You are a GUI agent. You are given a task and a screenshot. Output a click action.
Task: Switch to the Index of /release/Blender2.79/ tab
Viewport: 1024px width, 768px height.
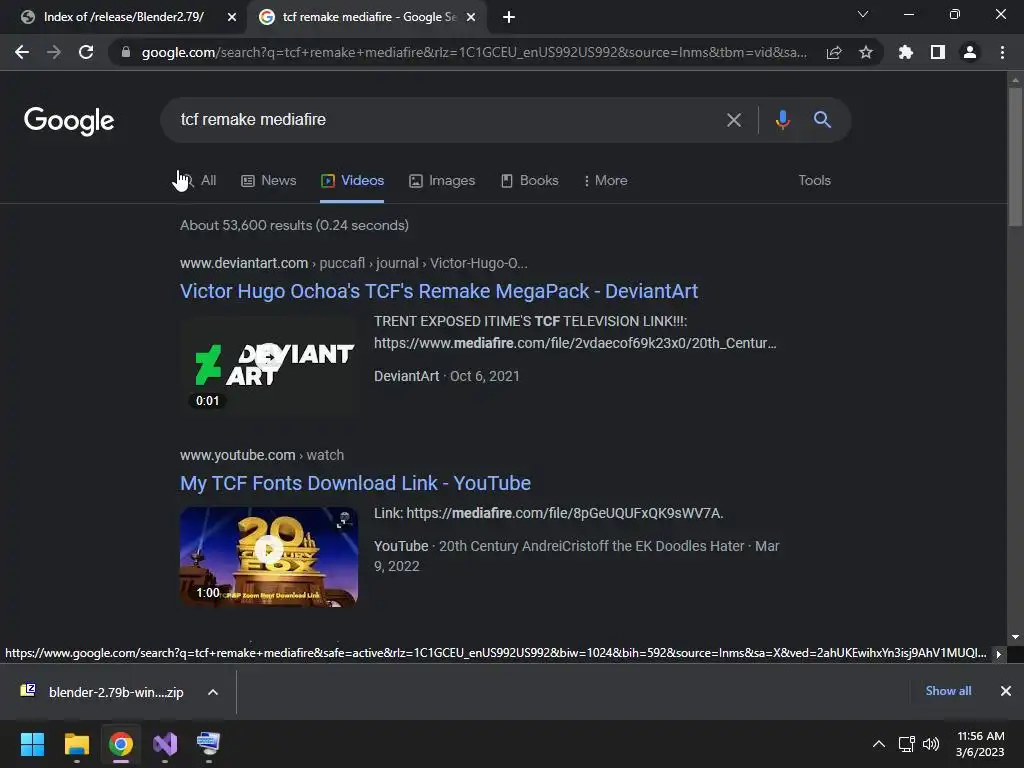tap(123, 17)
